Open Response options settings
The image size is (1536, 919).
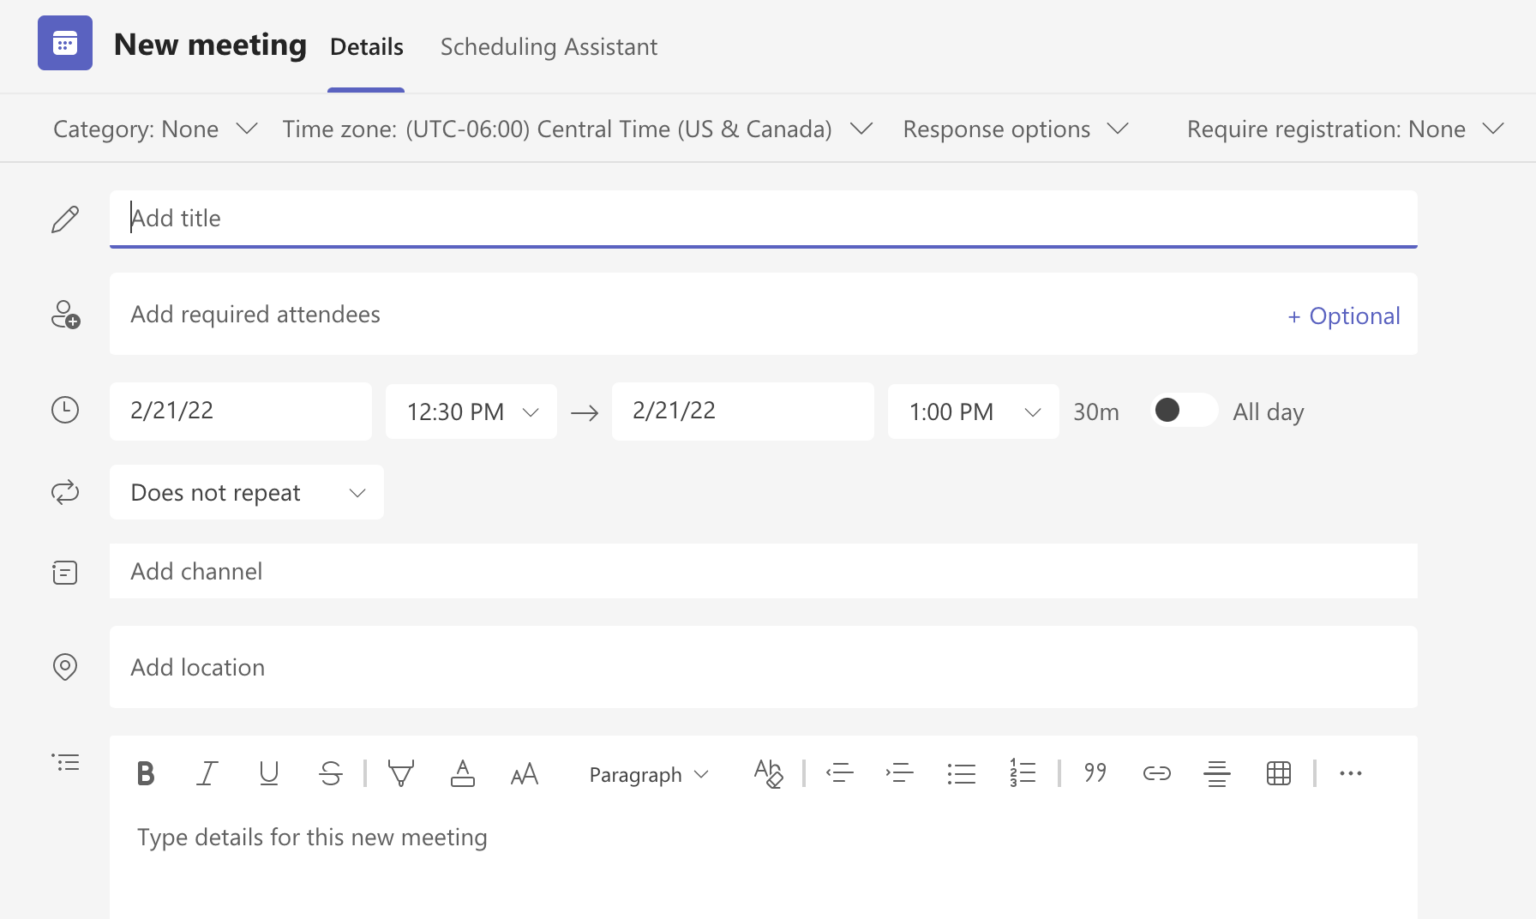click(x=1014, y=128)
